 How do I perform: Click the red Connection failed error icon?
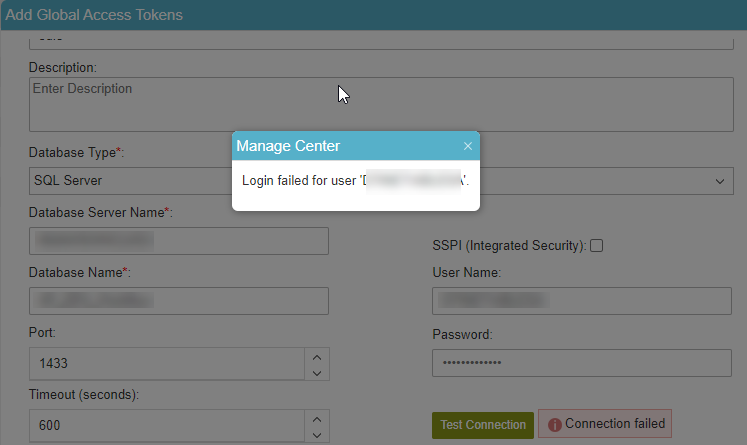(x=554, y=424)
